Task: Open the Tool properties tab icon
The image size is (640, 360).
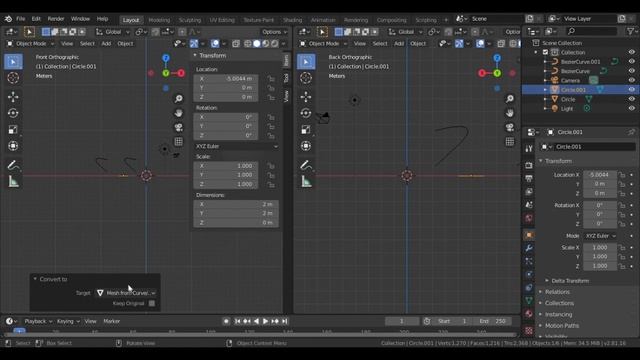Action: point(529,148)
